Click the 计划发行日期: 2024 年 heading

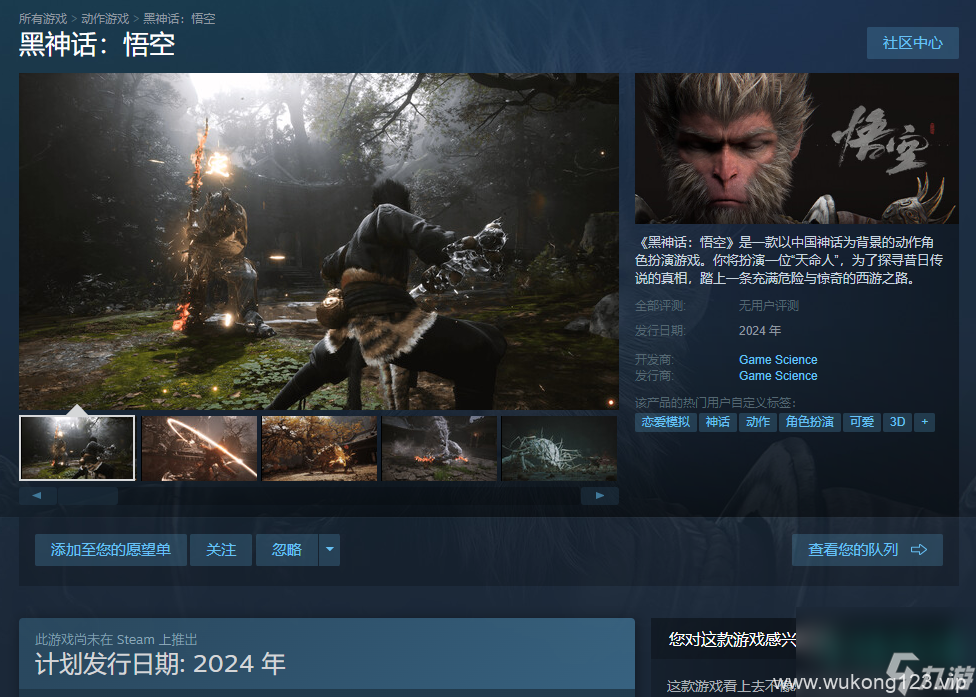tap(160, 664)
